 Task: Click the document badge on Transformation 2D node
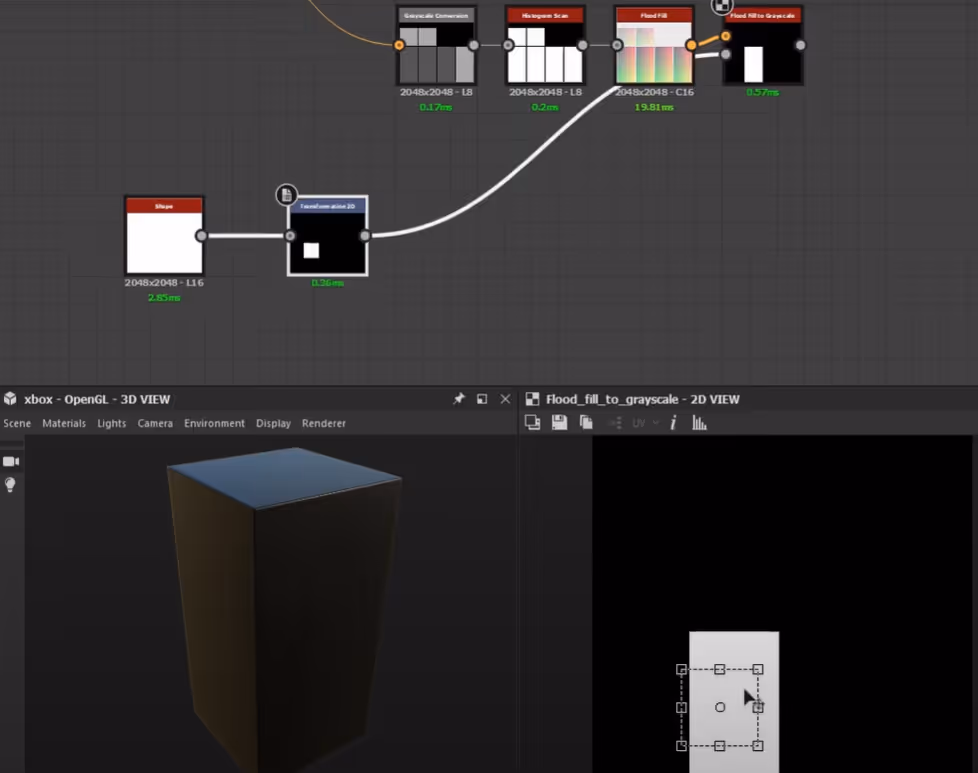tap(286, 195)
